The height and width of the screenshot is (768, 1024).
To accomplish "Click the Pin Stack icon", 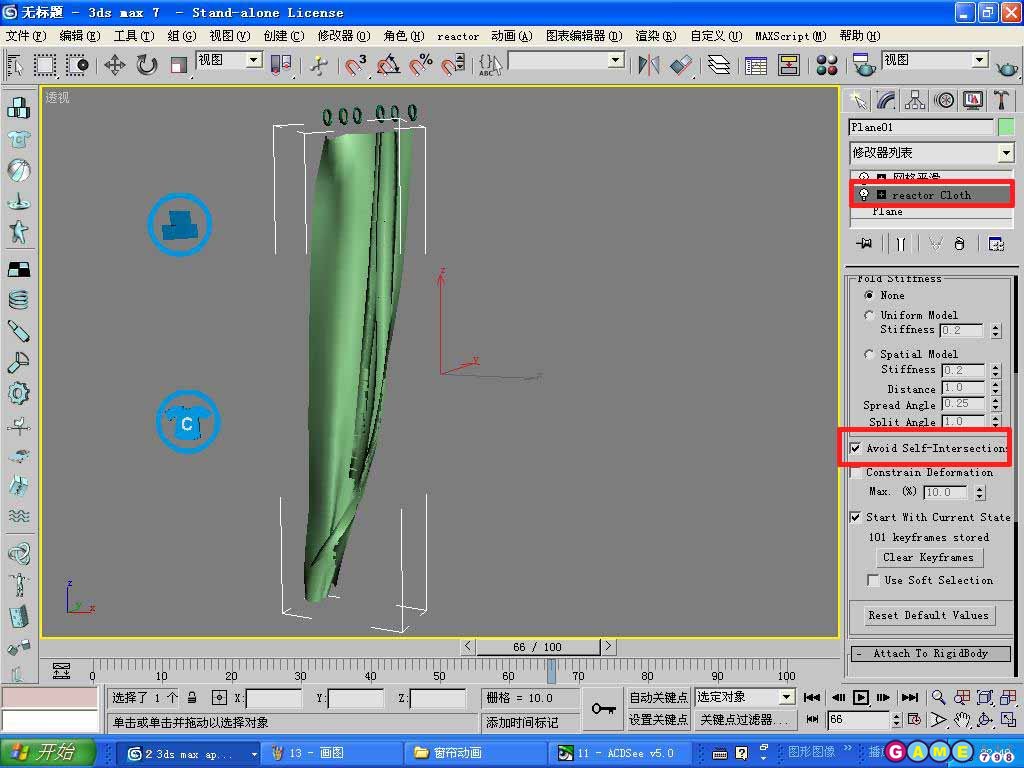I will point(864,244).
